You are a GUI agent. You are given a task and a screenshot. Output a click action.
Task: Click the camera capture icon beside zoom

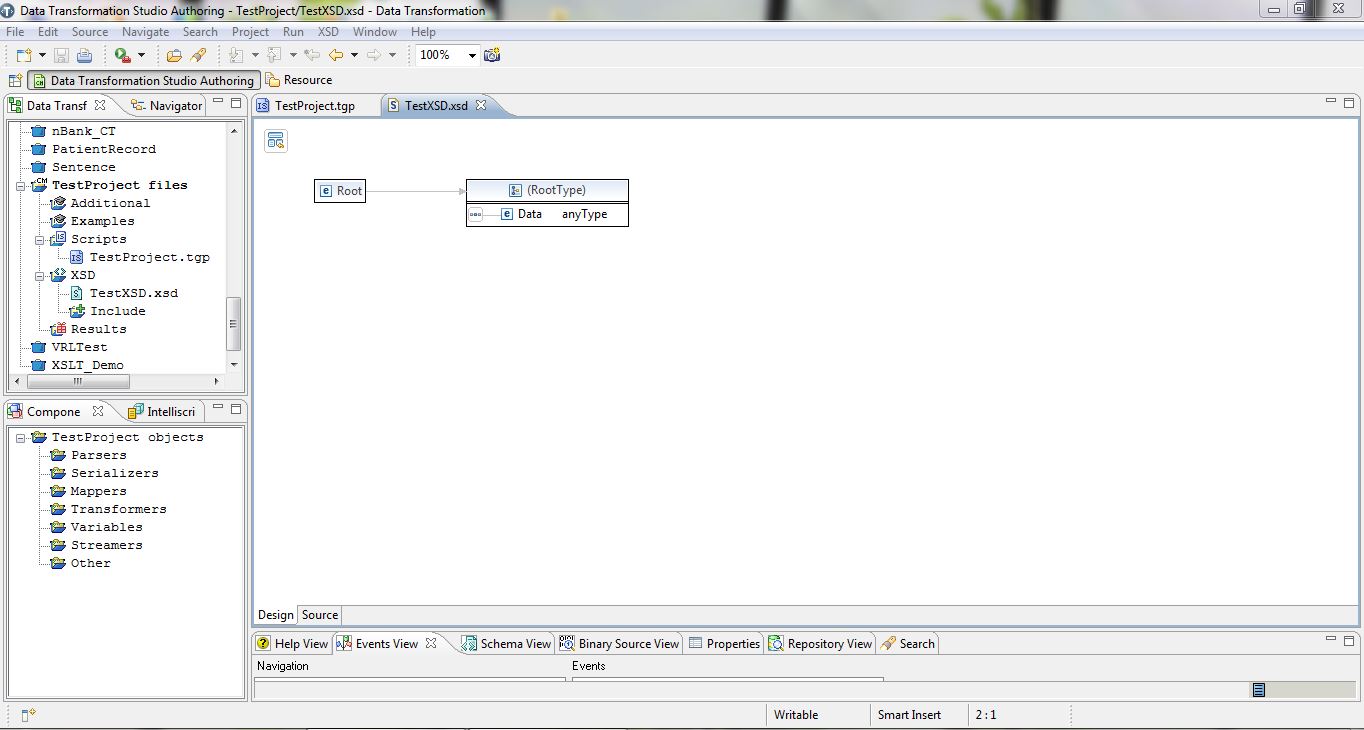pyautogui.click(x=492, y=55)
